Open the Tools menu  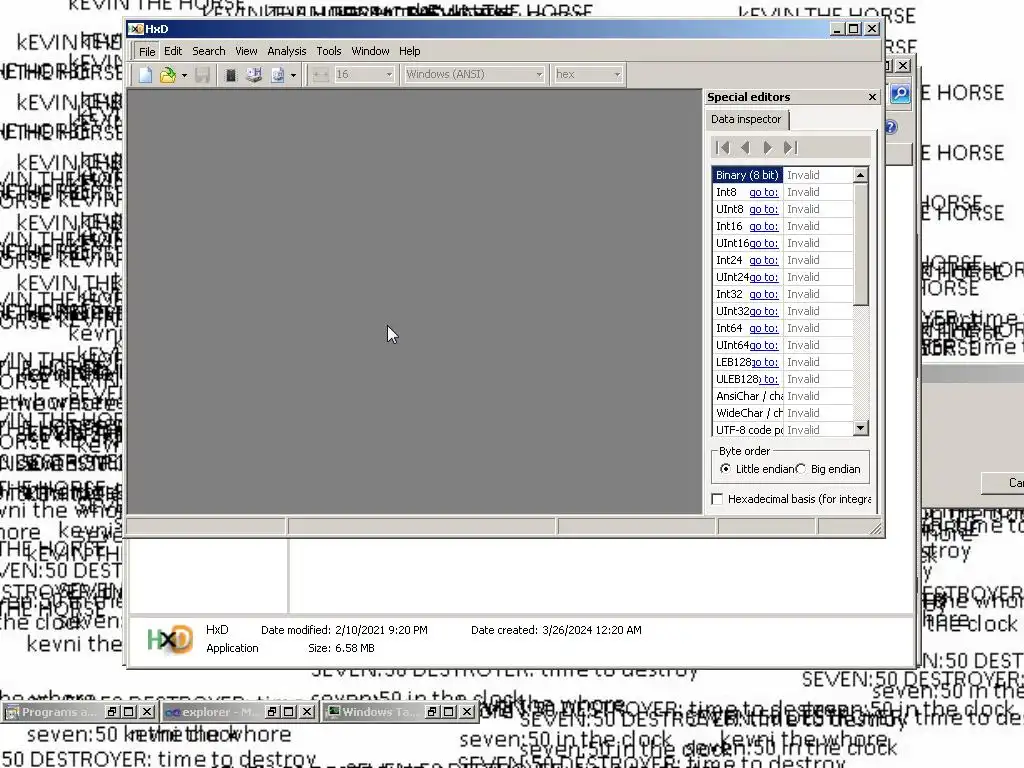tap(328, 51)
